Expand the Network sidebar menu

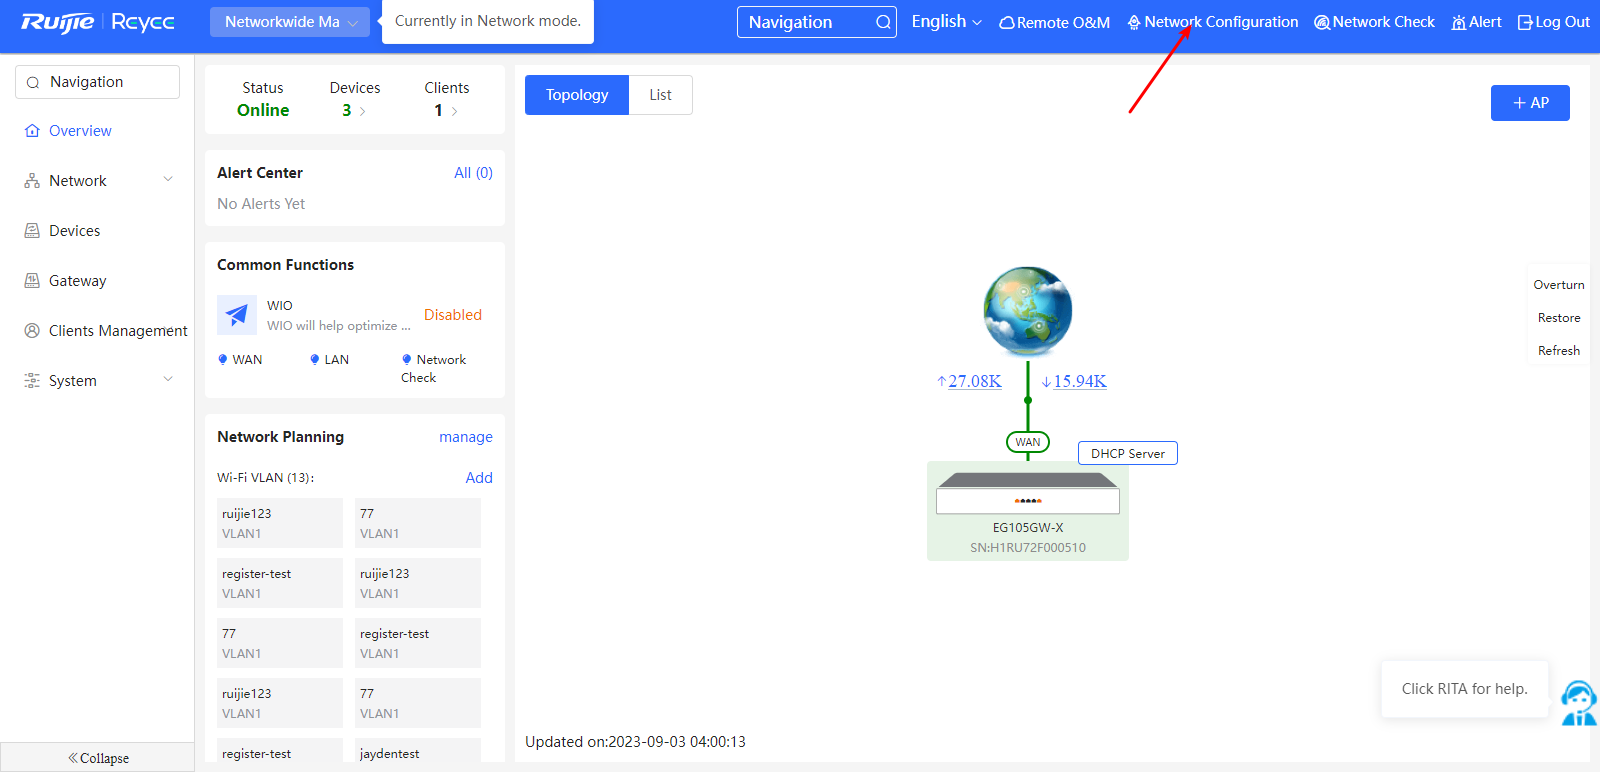pos(97,181)
